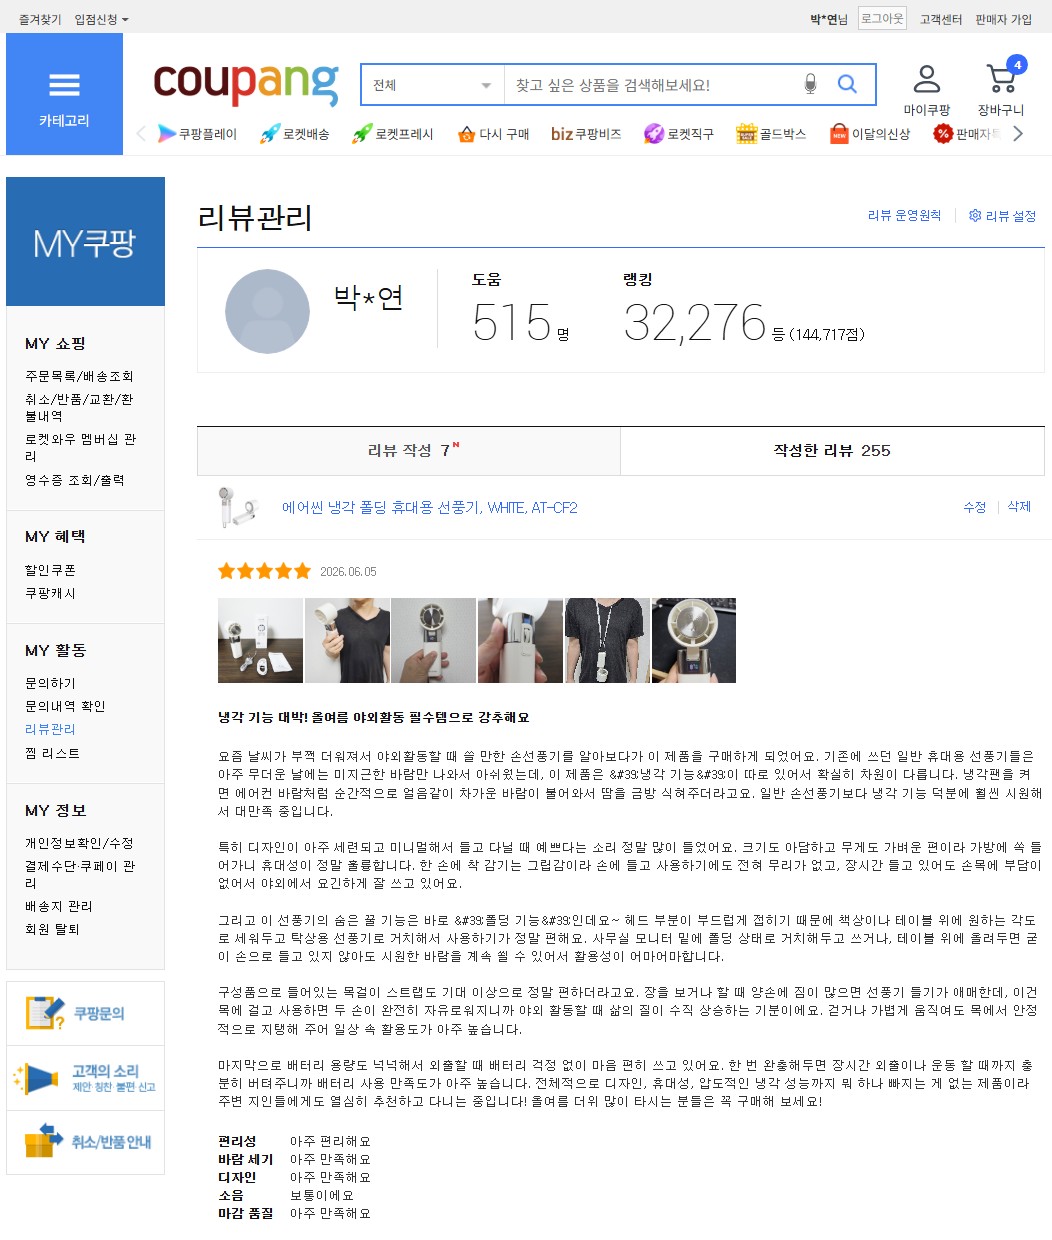Open 리뷰관리 in sidebar
The image size is (1052, 1240).
point(50,729)
